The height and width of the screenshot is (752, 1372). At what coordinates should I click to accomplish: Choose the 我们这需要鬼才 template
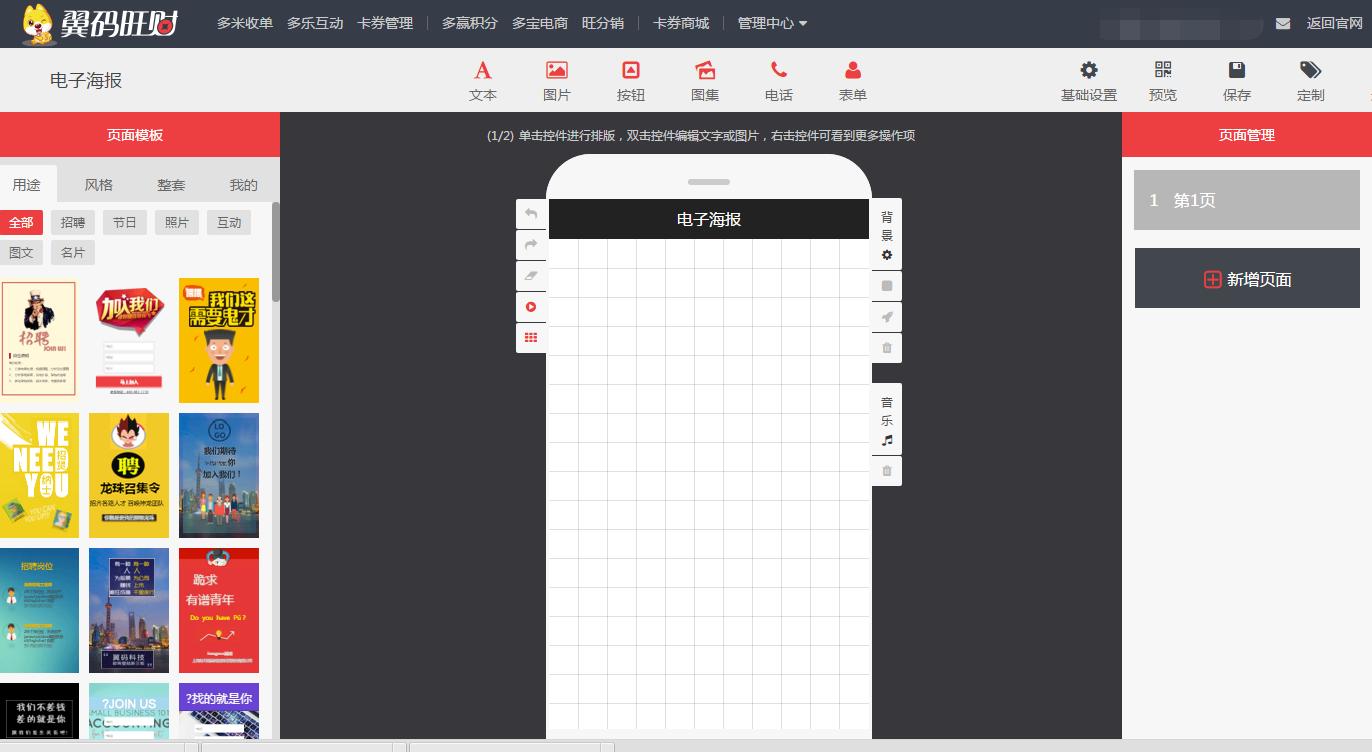point(219,340)
